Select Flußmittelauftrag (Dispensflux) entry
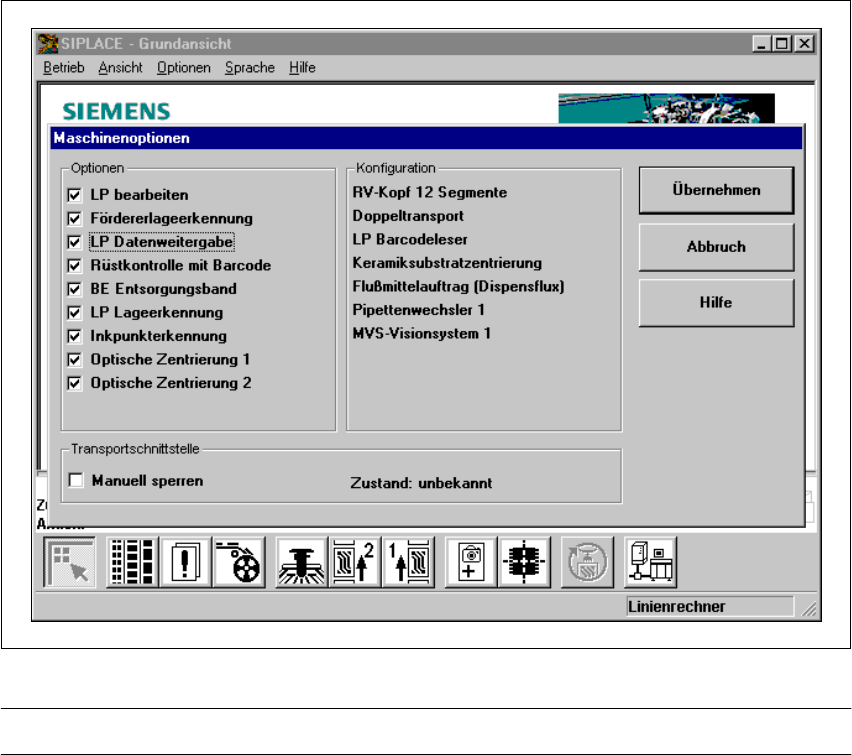 click(x=458, y=286)
